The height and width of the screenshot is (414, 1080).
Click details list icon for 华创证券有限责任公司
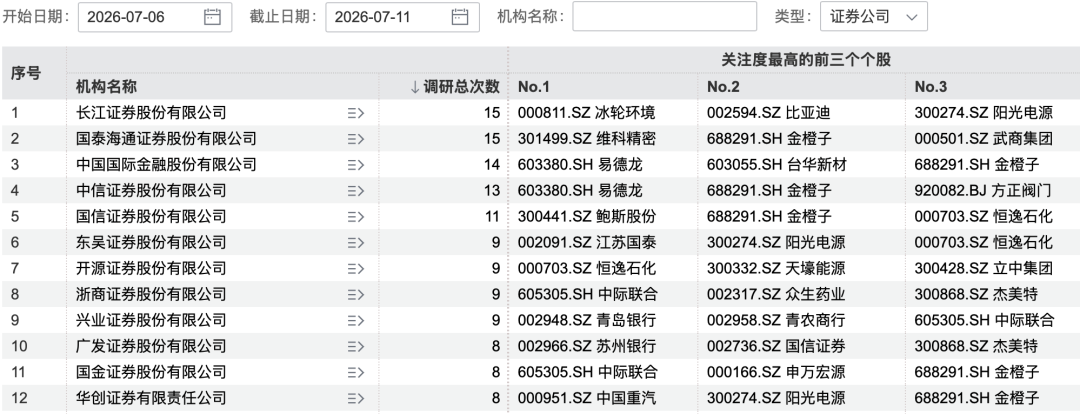[x=355, y=398]
